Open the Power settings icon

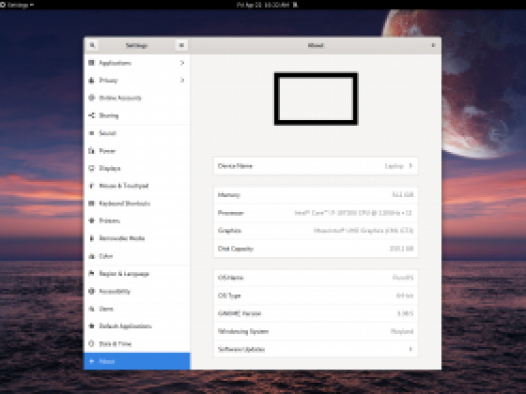coord(92,151)
